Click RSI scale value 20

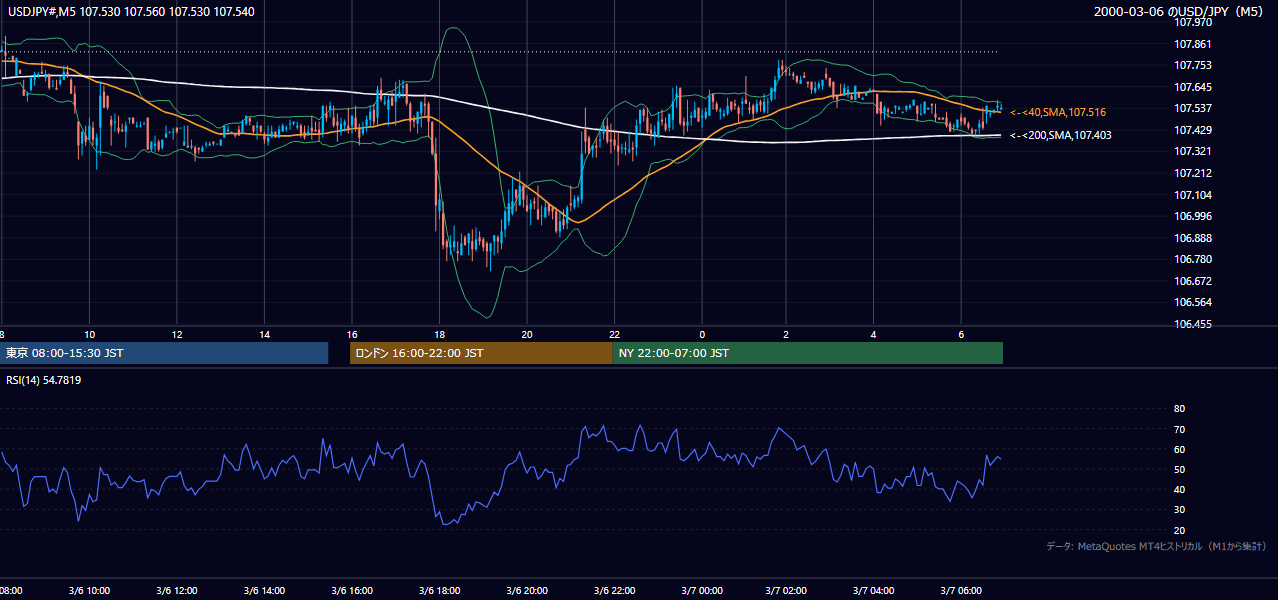point(1179,530)
